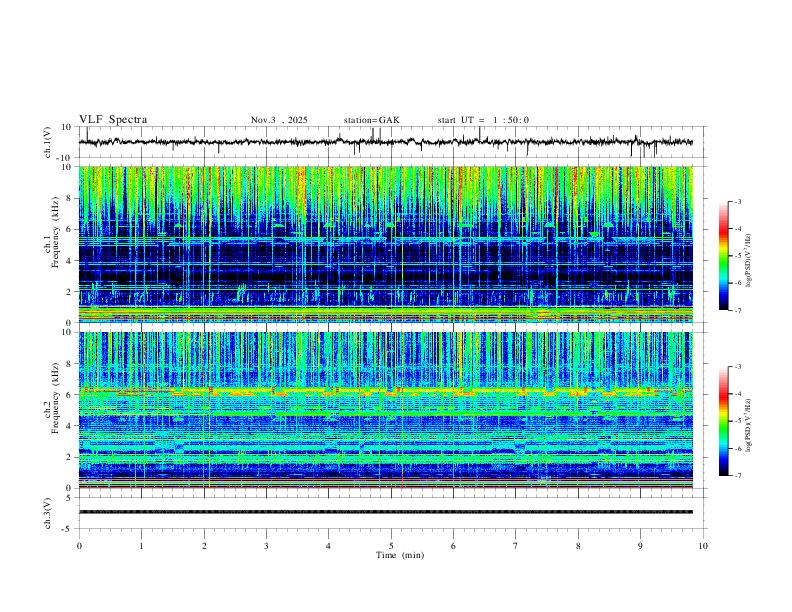
Task: Select the ch.1 "Frequency (kHz)" axis label
Action: coord(55,233)
